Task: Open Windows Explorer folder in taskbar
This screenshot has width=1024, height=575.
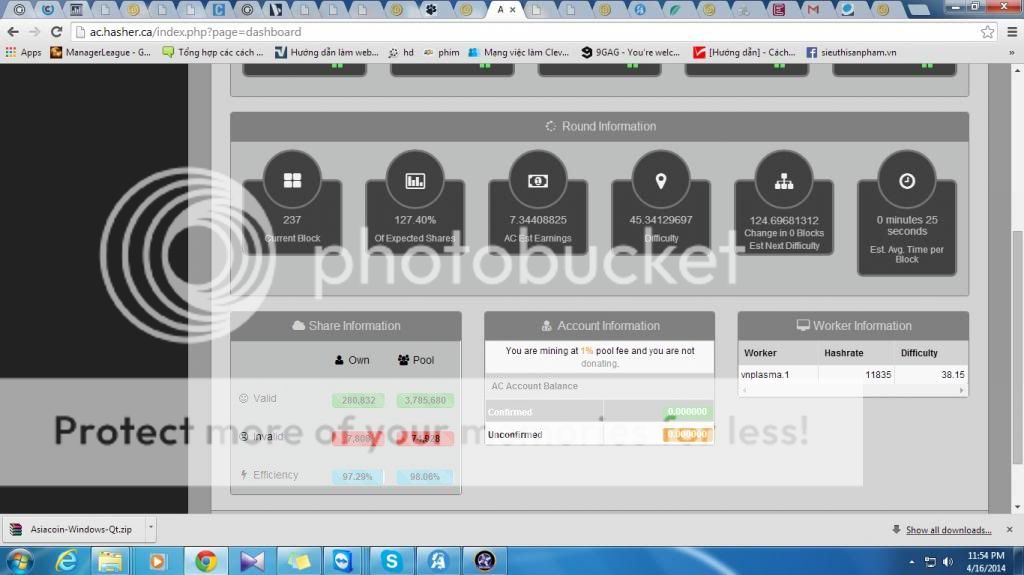Action: tap(110, 561)
